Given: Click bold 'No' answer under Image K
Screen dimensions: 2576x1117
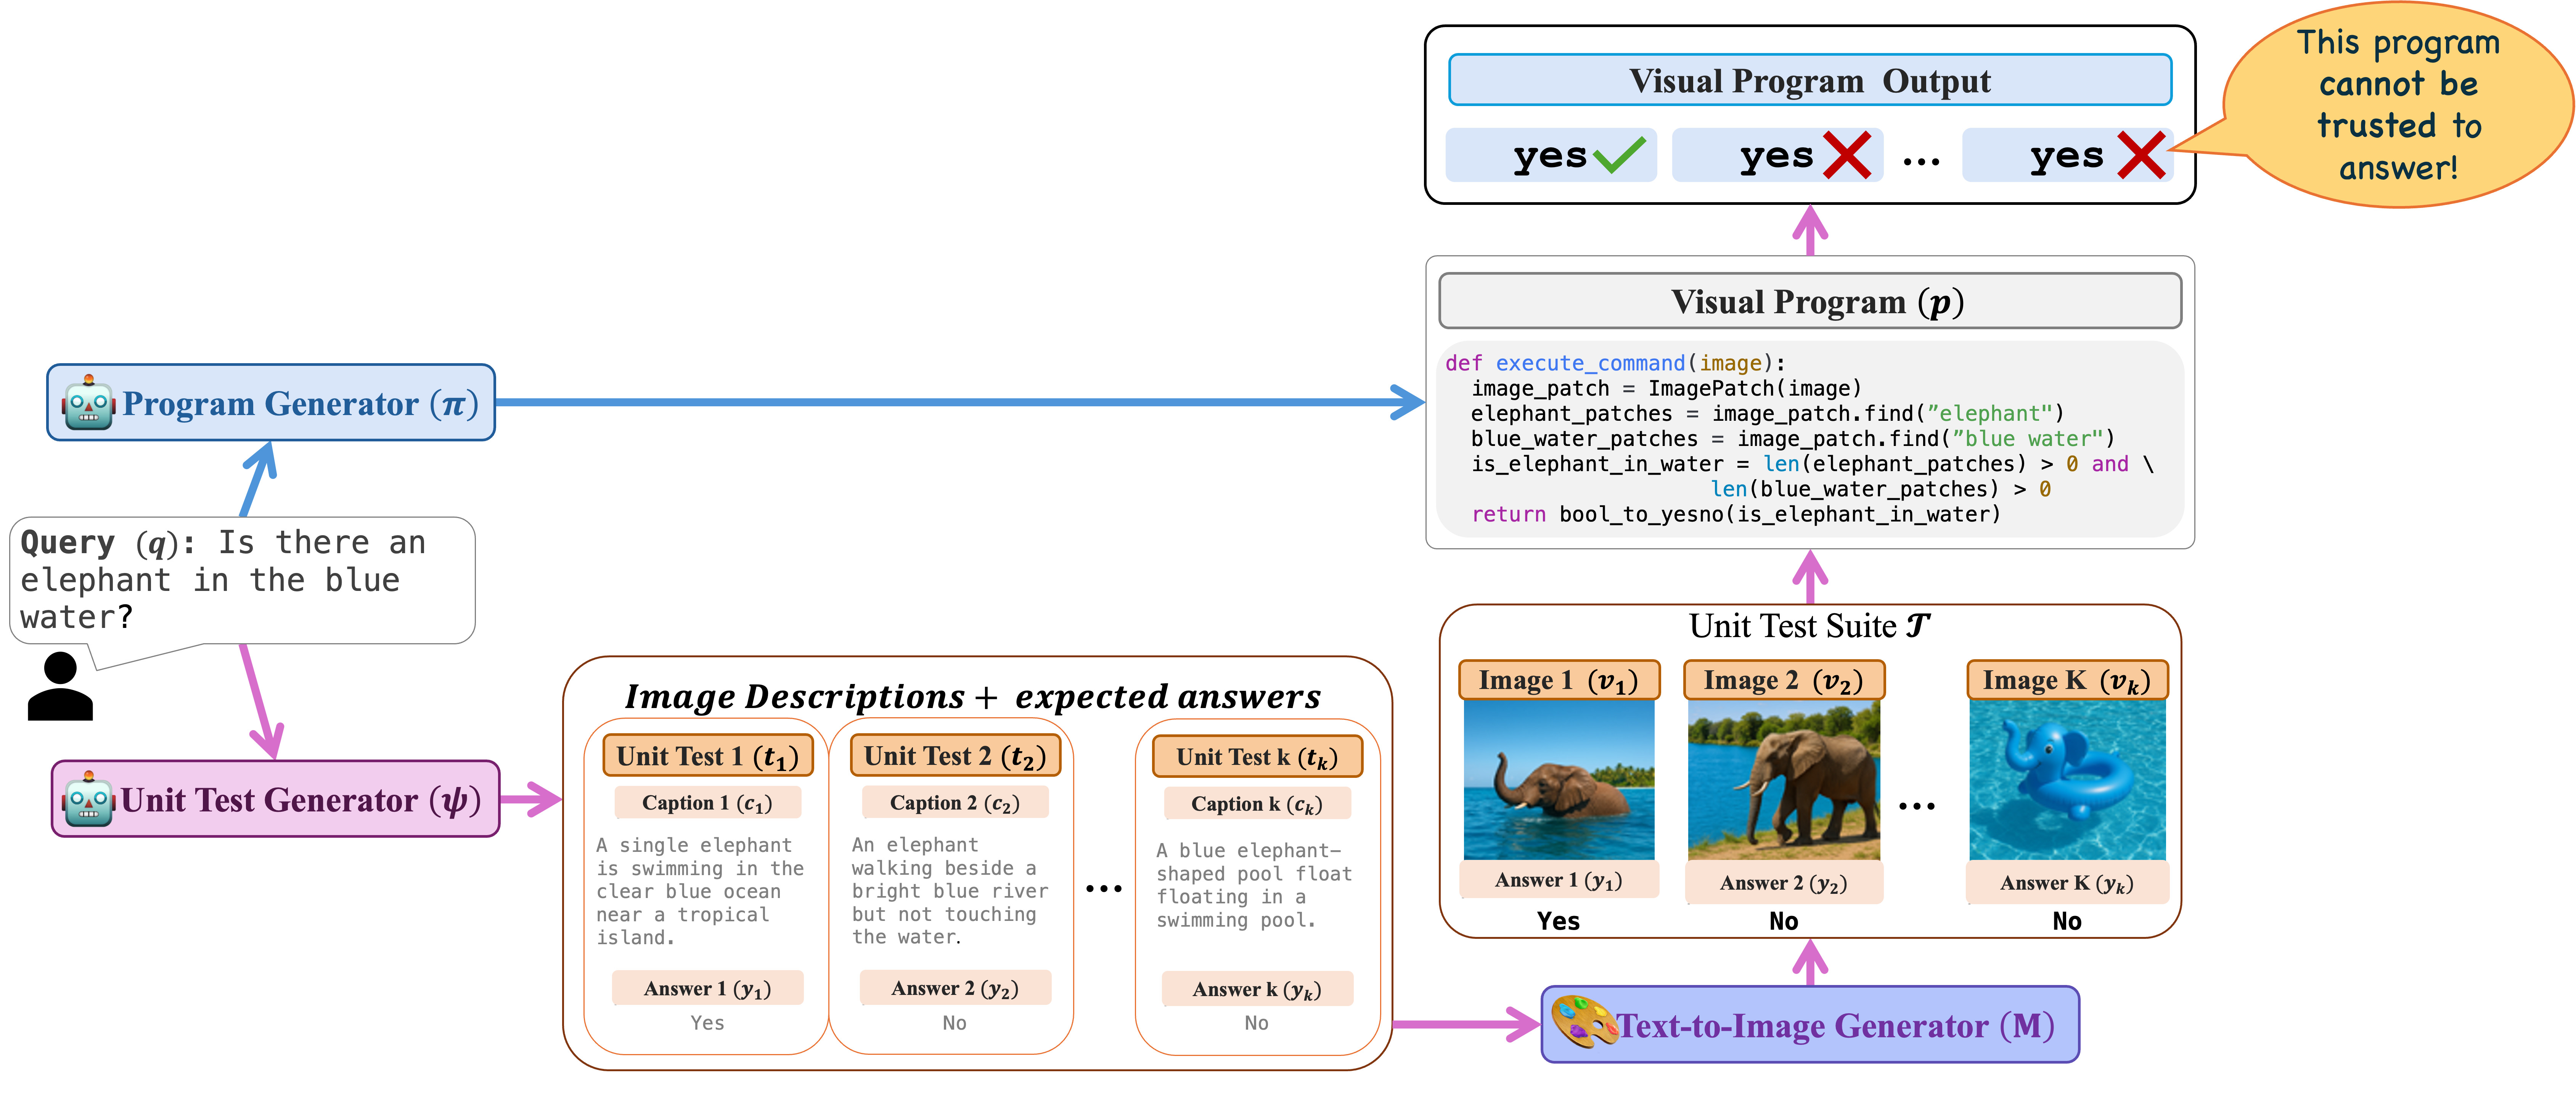Looking at the screenshot, I should coord(2067,921).
